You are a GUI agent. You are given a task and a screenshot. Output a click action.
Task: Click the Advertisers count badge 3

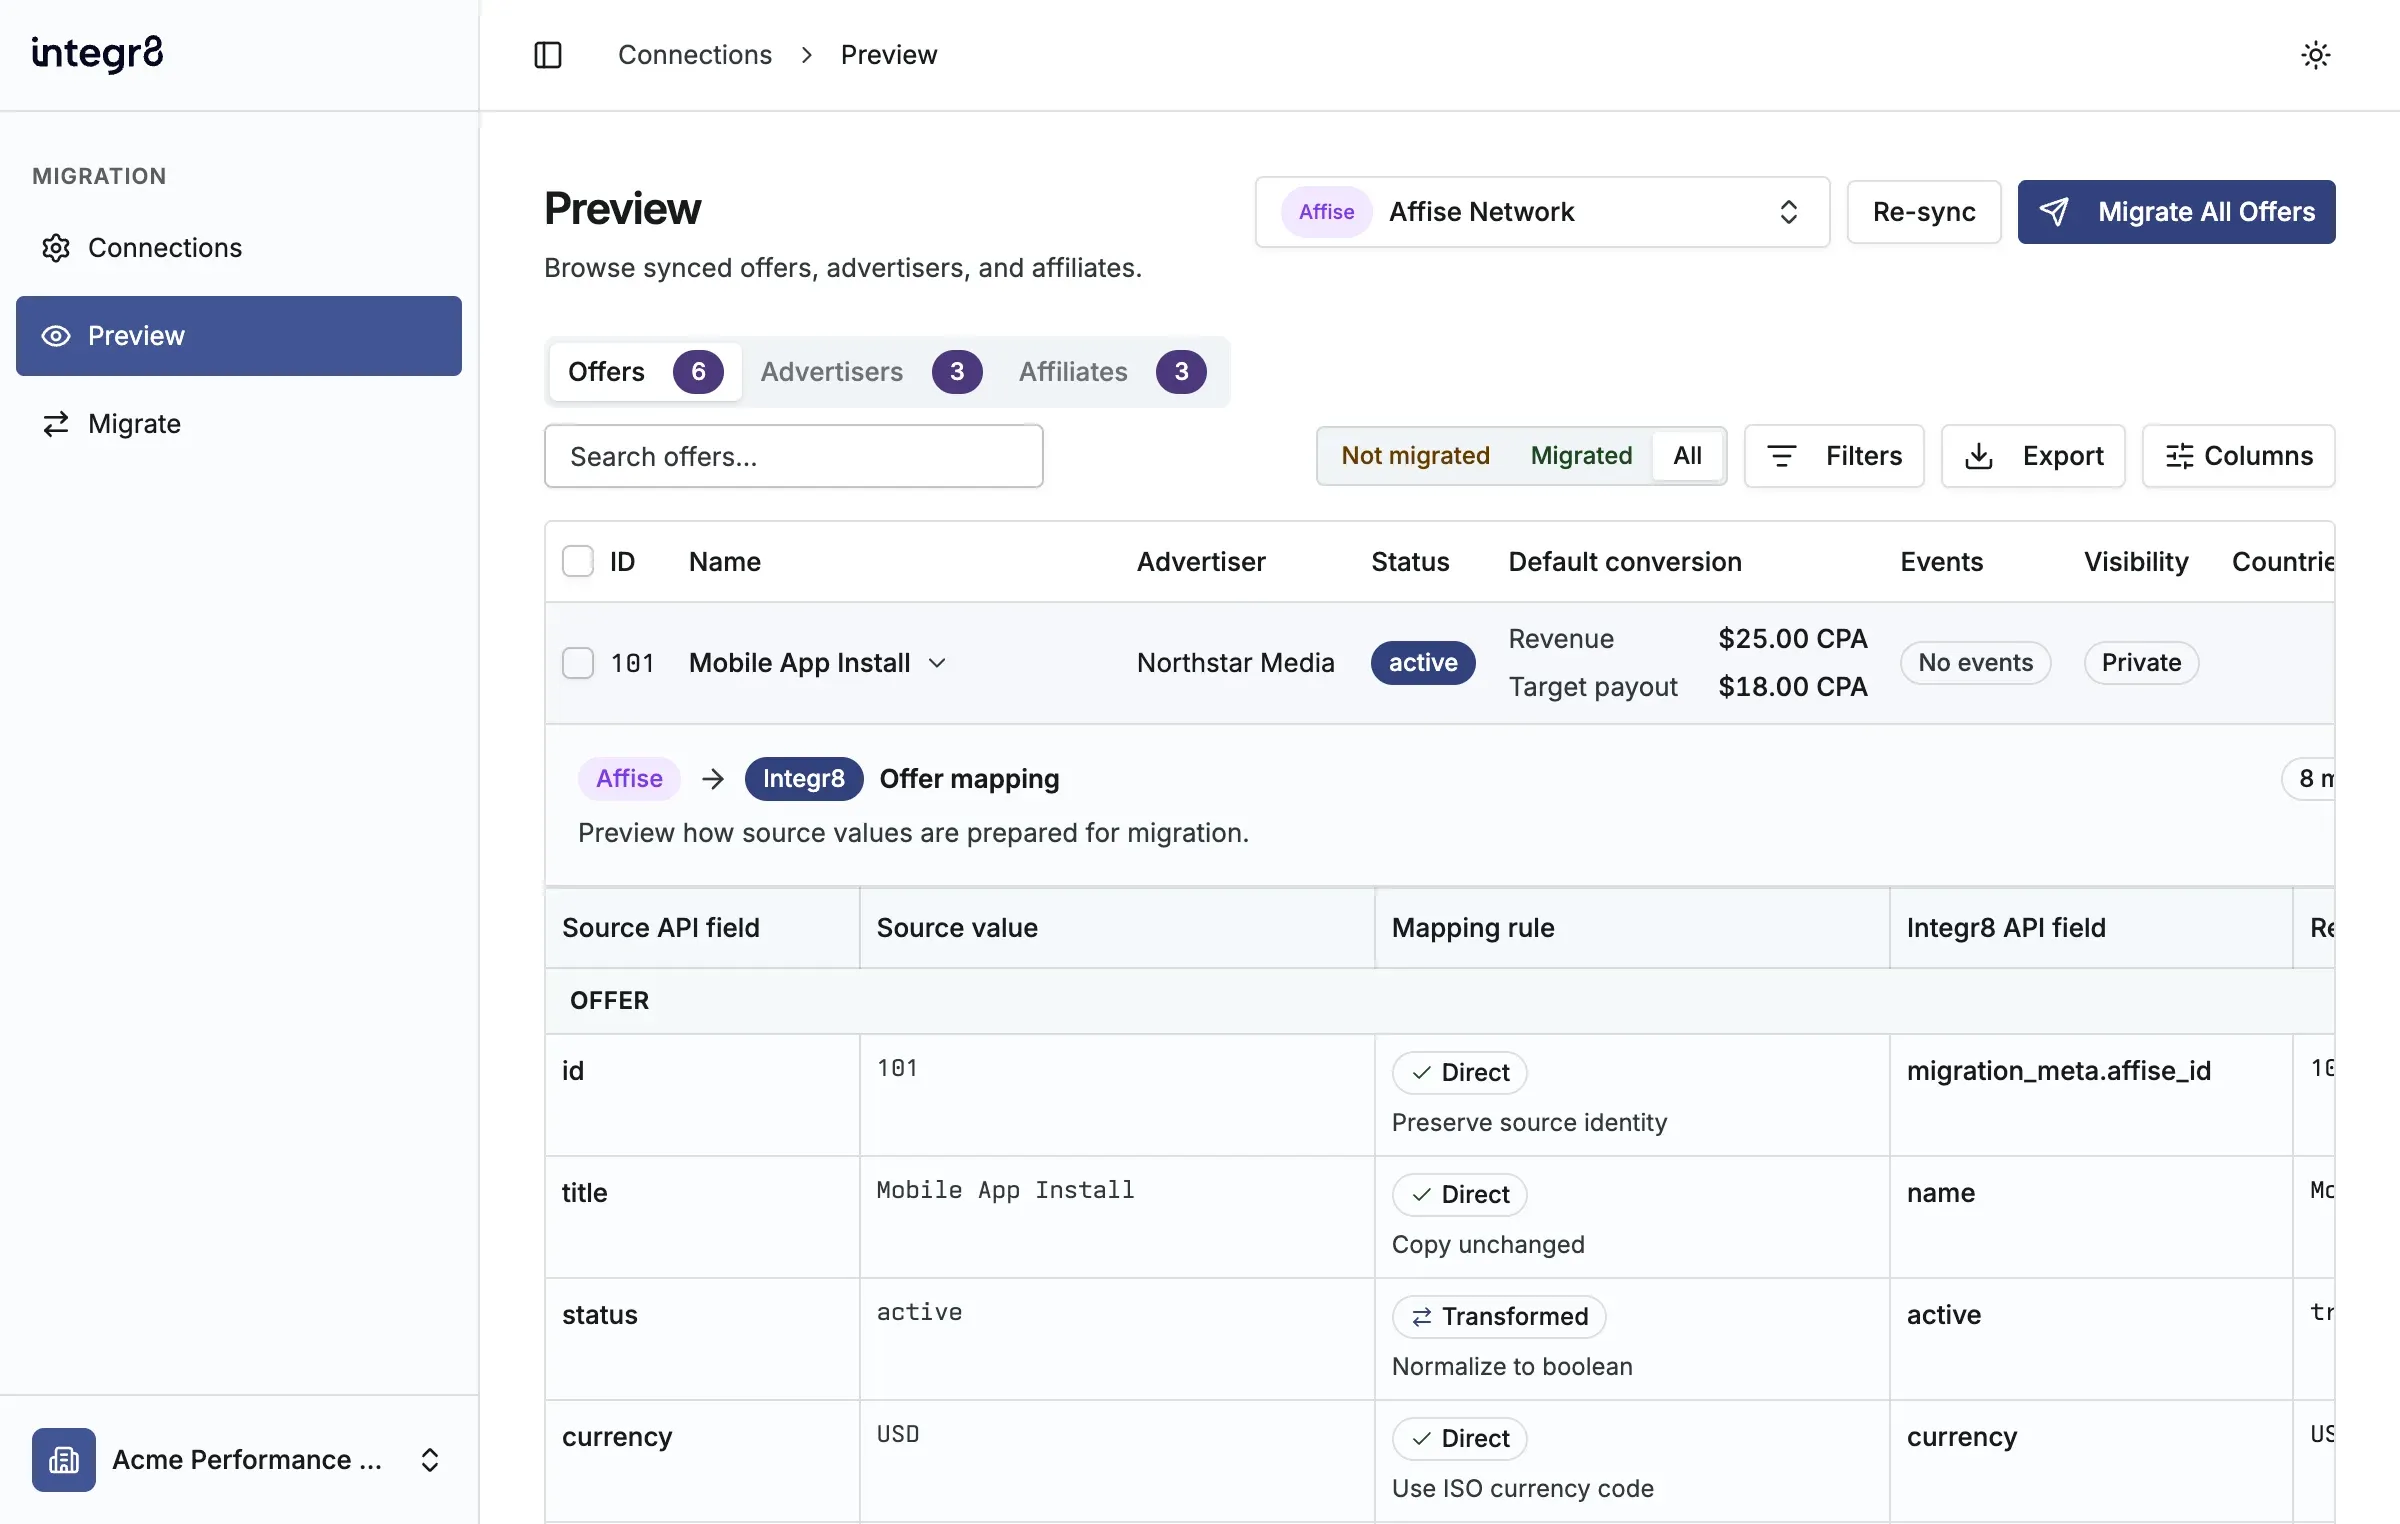coord(957,372)
